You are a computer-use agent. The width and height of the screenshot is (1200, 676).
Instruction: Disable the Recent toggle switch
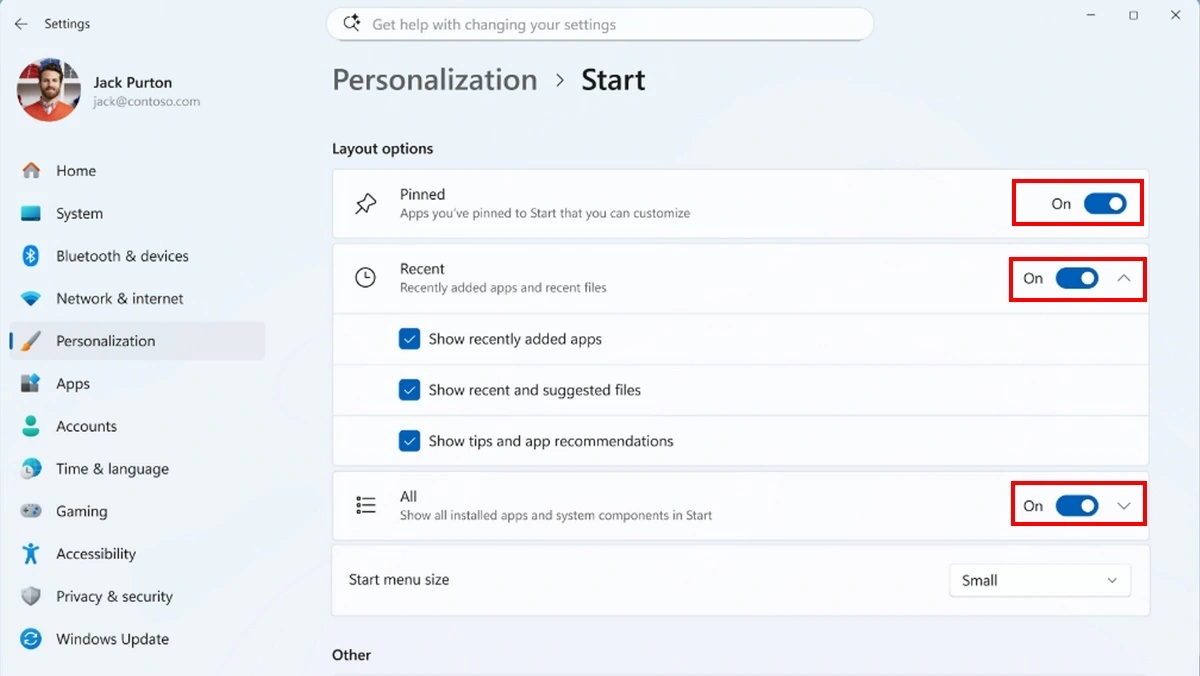click(x=1077, y=279)
